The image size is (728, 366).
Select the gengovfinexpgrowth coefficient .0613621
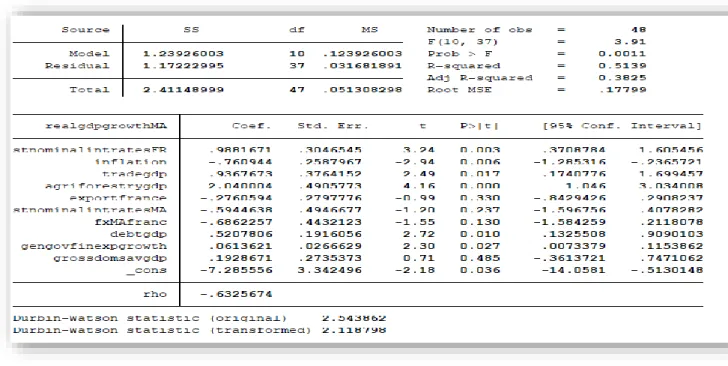tap(240, 246)
